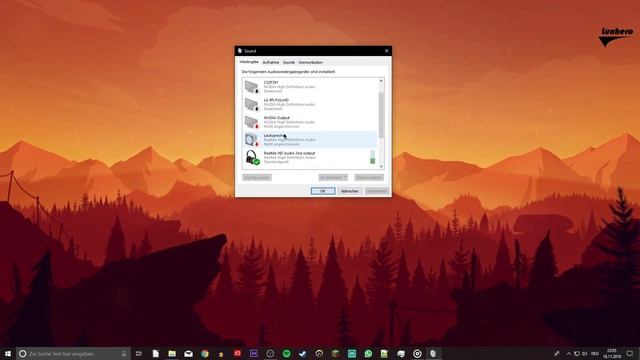
Task: Click the Konfigurieren button
Action: pyautogui.click(x=257, y=178)
